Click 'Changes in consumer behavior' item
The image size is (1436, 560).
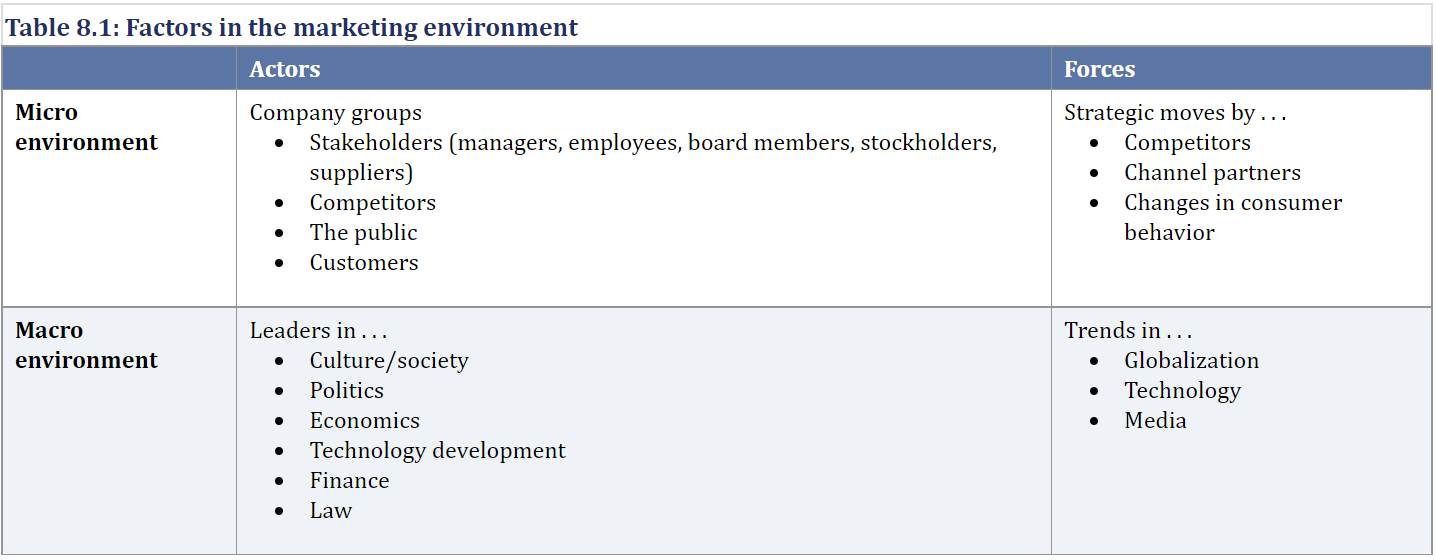pos(1233,217)
